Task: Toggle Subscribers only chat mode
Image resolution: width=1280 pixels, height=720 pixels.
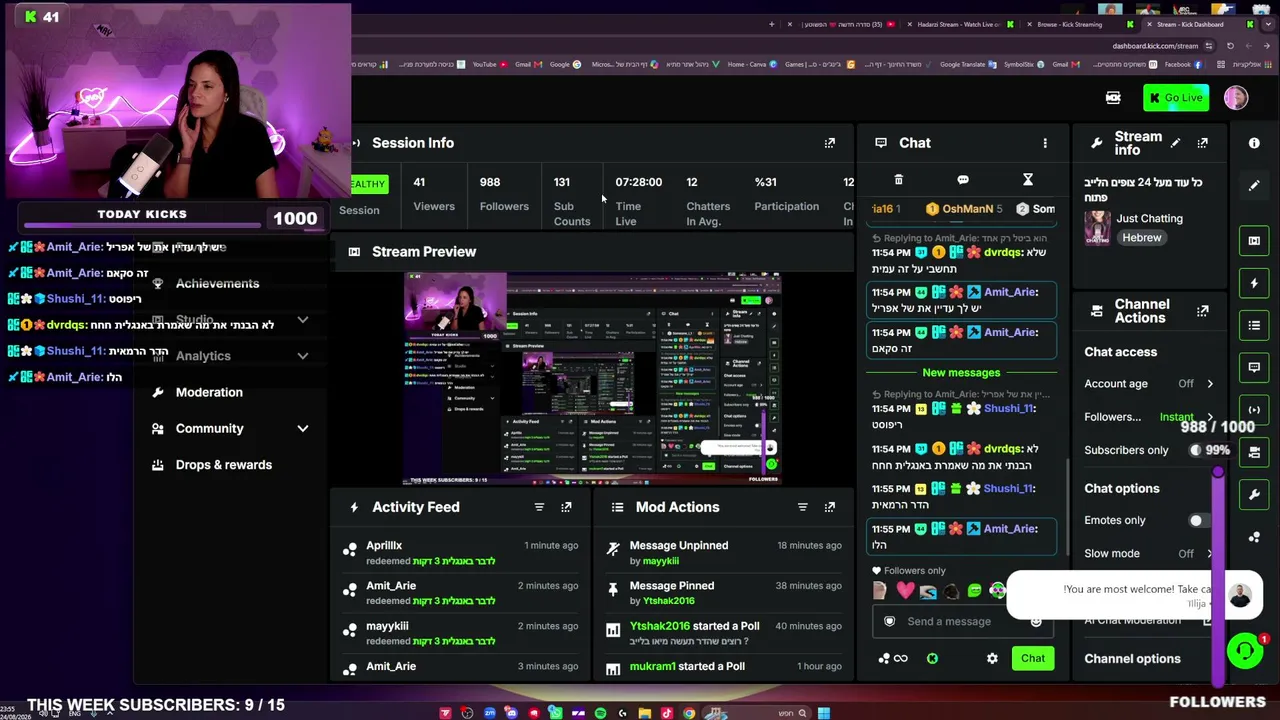Action: point(1200,450)
